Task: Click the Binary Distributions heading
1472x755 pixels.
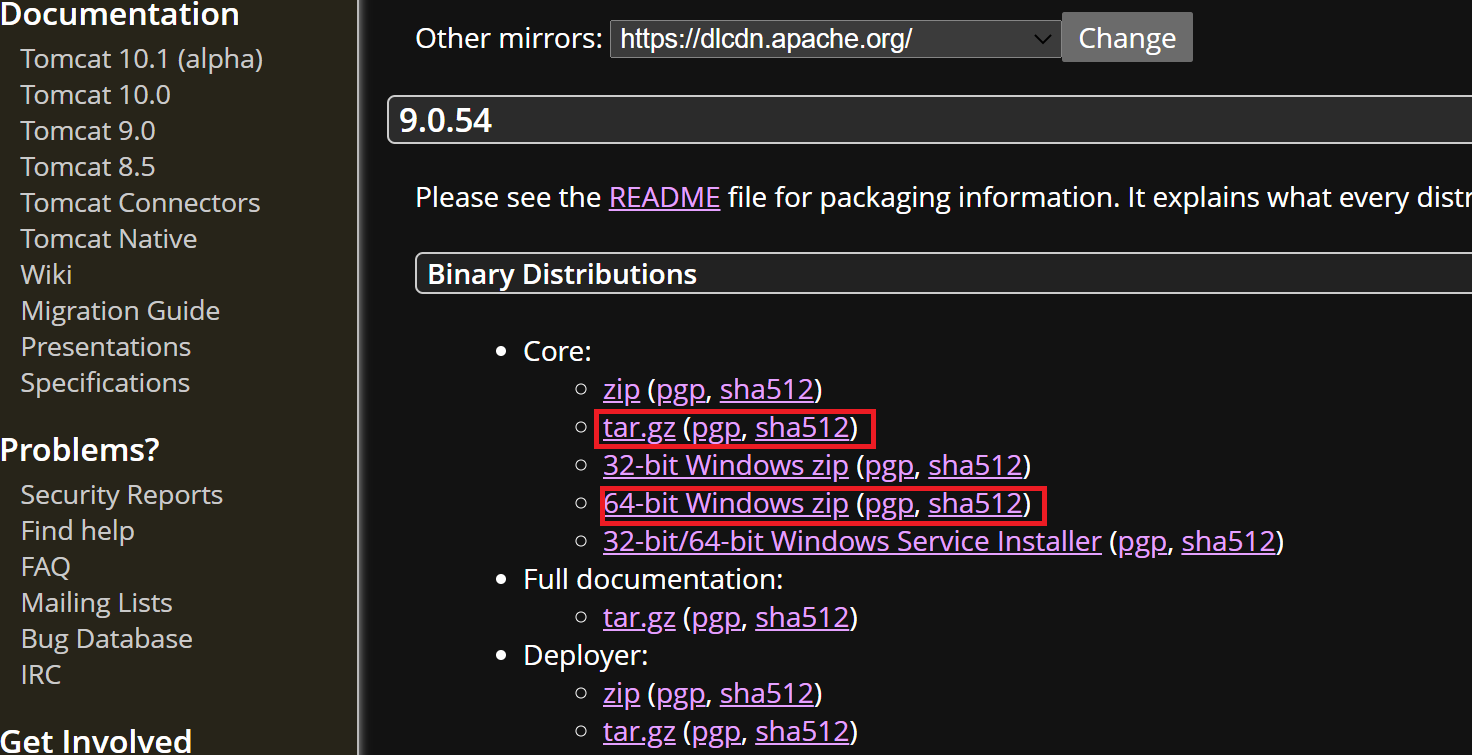Action: pos(562,274)
